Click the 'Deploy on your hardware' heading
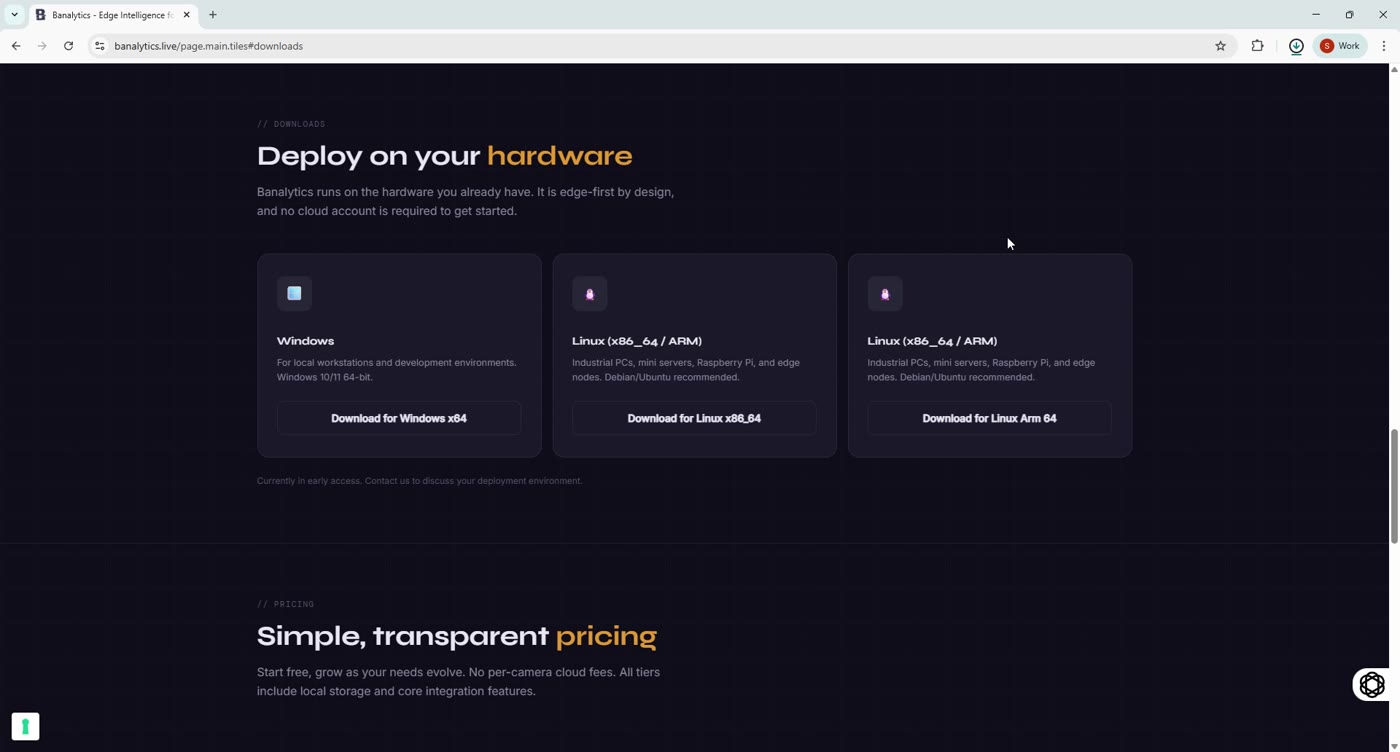The width and height of the screenshot is (1400, 752). 445,156
